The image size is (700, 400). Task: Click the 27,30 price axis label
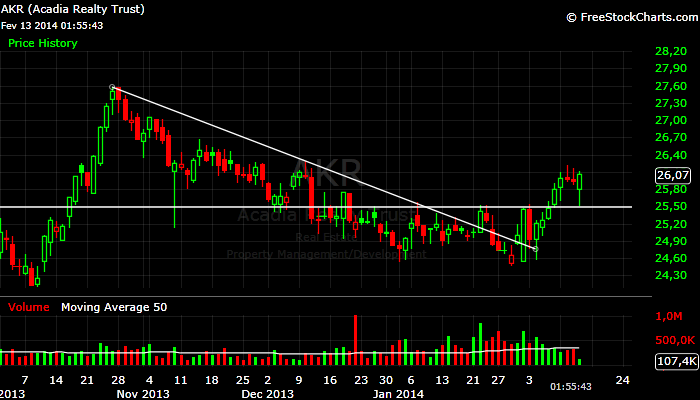671,103
